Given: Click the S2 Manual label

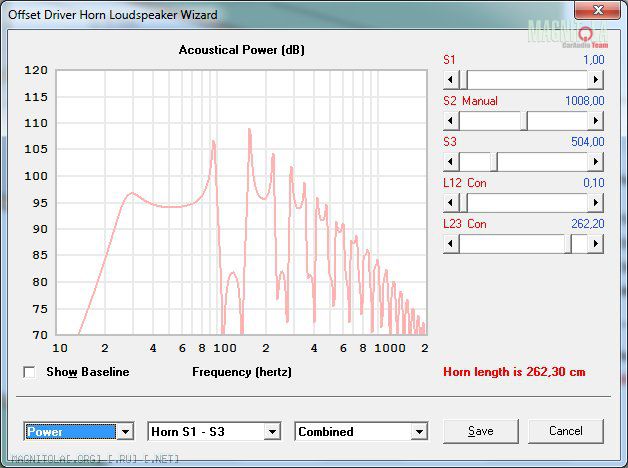Looking at the screenshot, I should [x=470, y=101].
